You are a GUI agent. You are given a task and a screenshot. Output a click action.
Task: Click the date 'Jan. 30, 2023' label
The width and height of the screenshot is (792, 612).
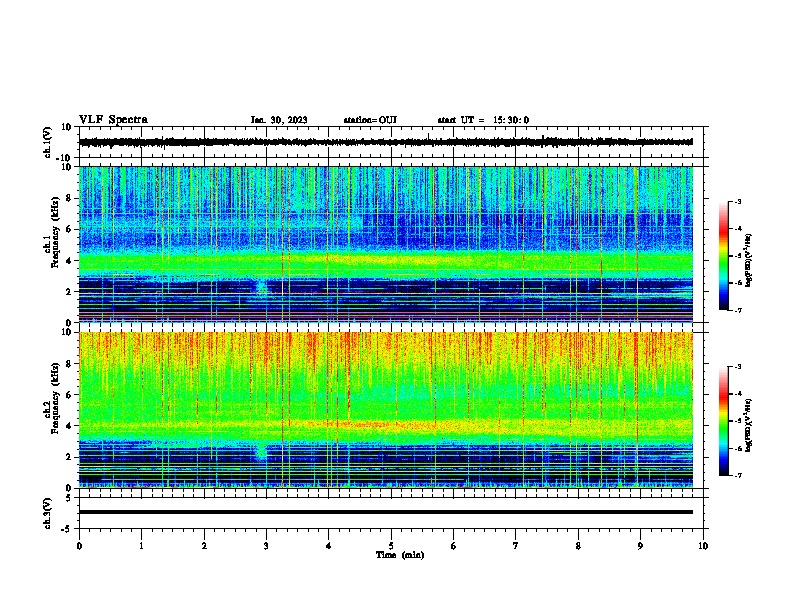(x=279, y=120)
